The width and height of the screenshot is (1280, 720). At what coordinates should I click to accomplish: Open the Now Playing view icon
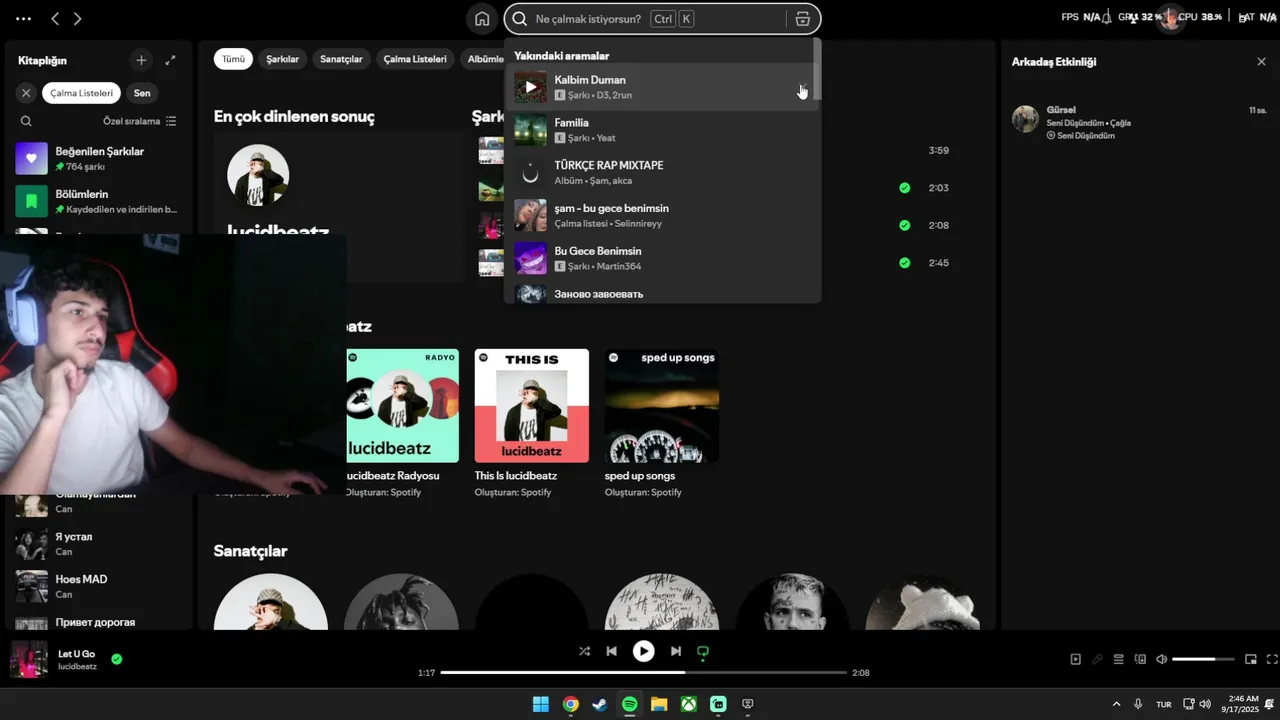pos(1076,659)
